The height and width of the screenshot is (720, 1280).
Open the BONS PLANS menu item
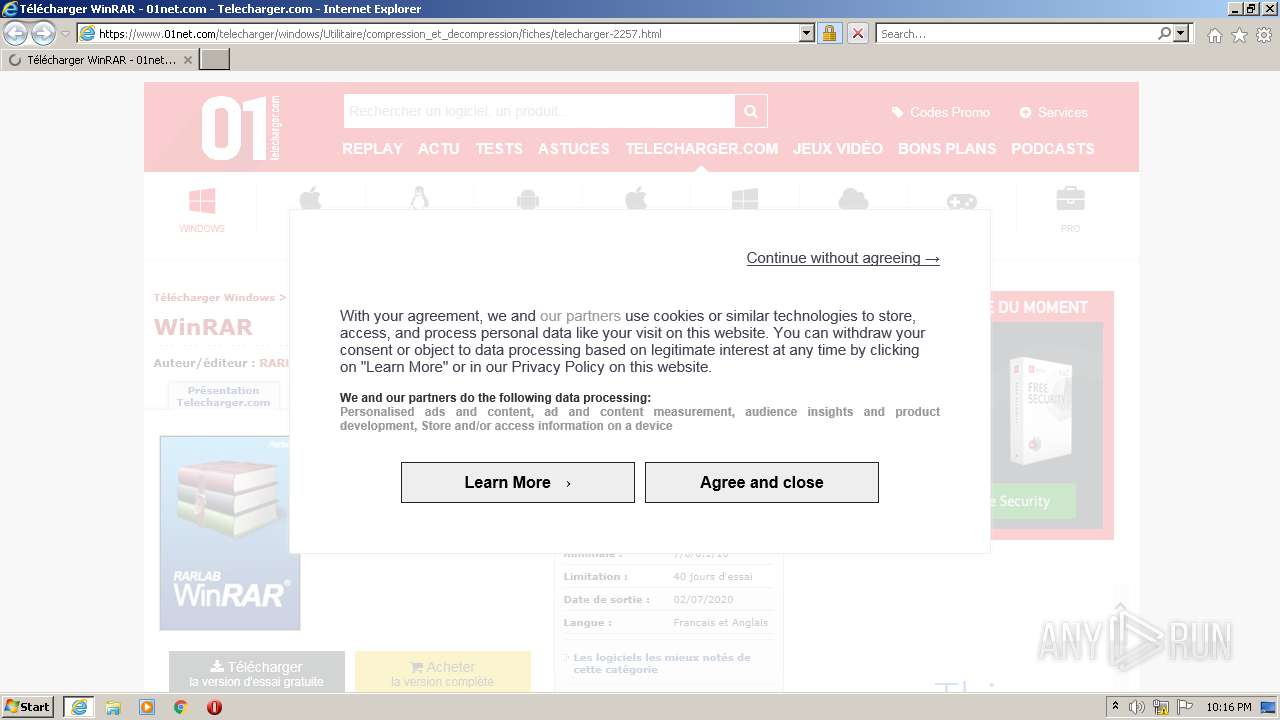click(947, 149)
